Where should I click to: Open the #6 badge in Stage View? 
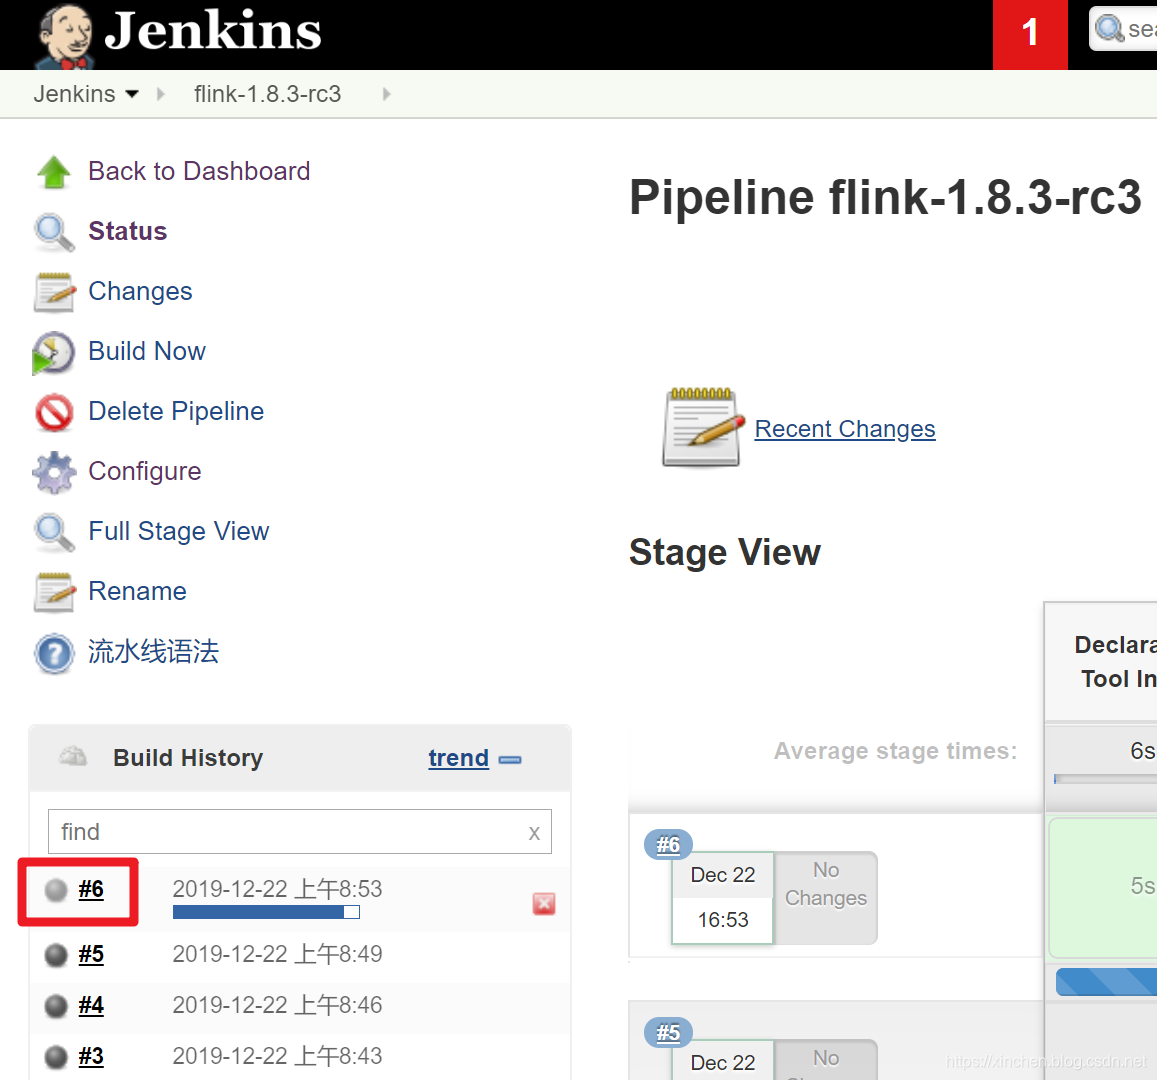tap(669, 844)
